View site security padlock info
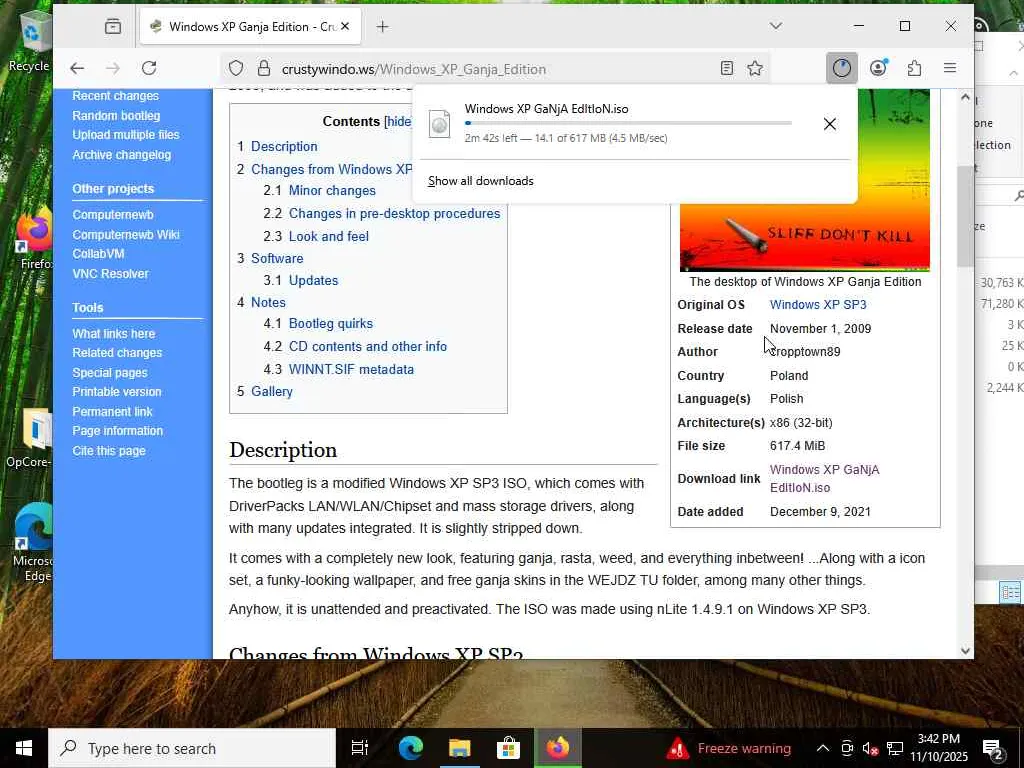 coord(264,69)
